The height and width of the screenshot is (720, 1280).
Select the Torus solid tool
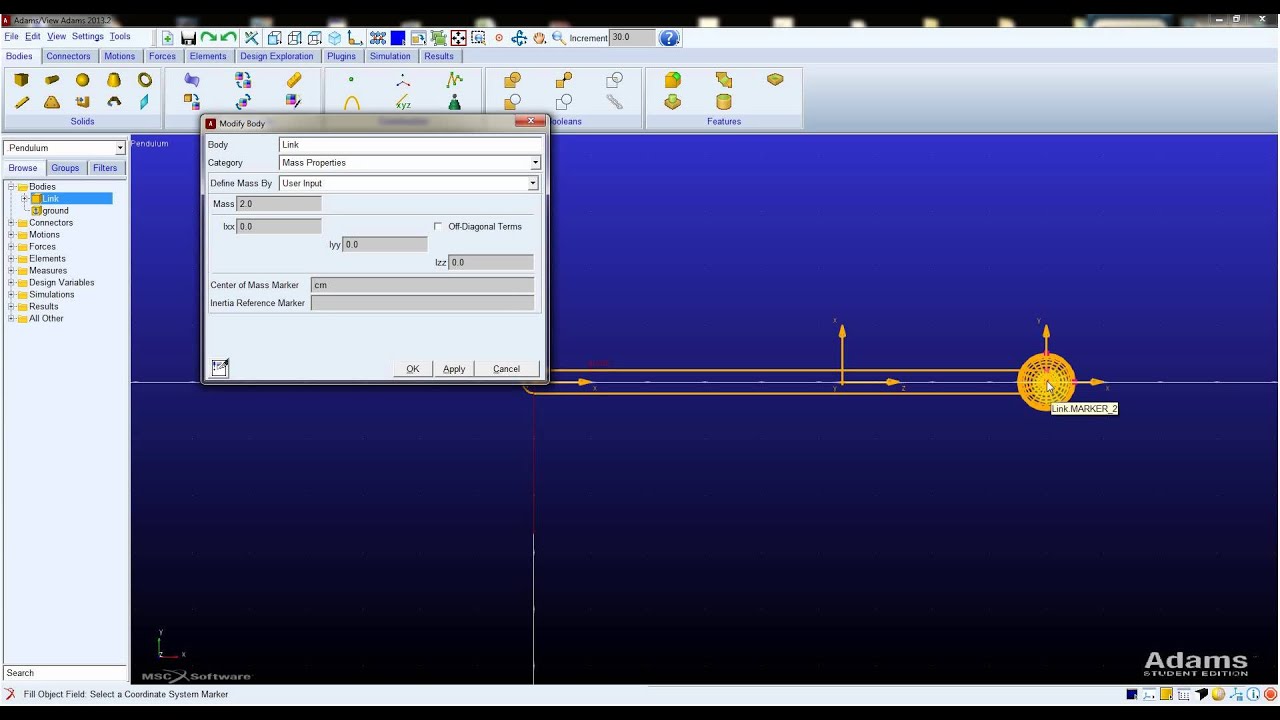pyautogui.click(x=145, y=80)
